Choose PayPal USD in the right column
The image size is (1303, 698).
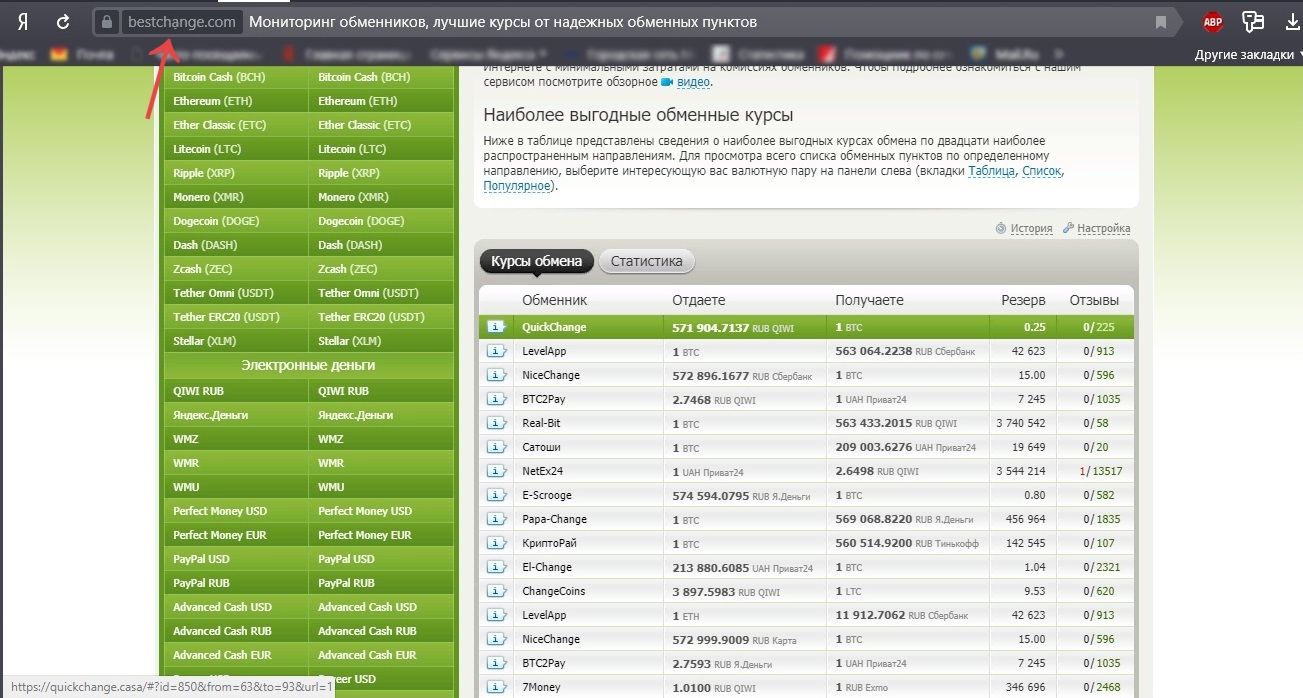pyautogui.click(x=346, y=559)
